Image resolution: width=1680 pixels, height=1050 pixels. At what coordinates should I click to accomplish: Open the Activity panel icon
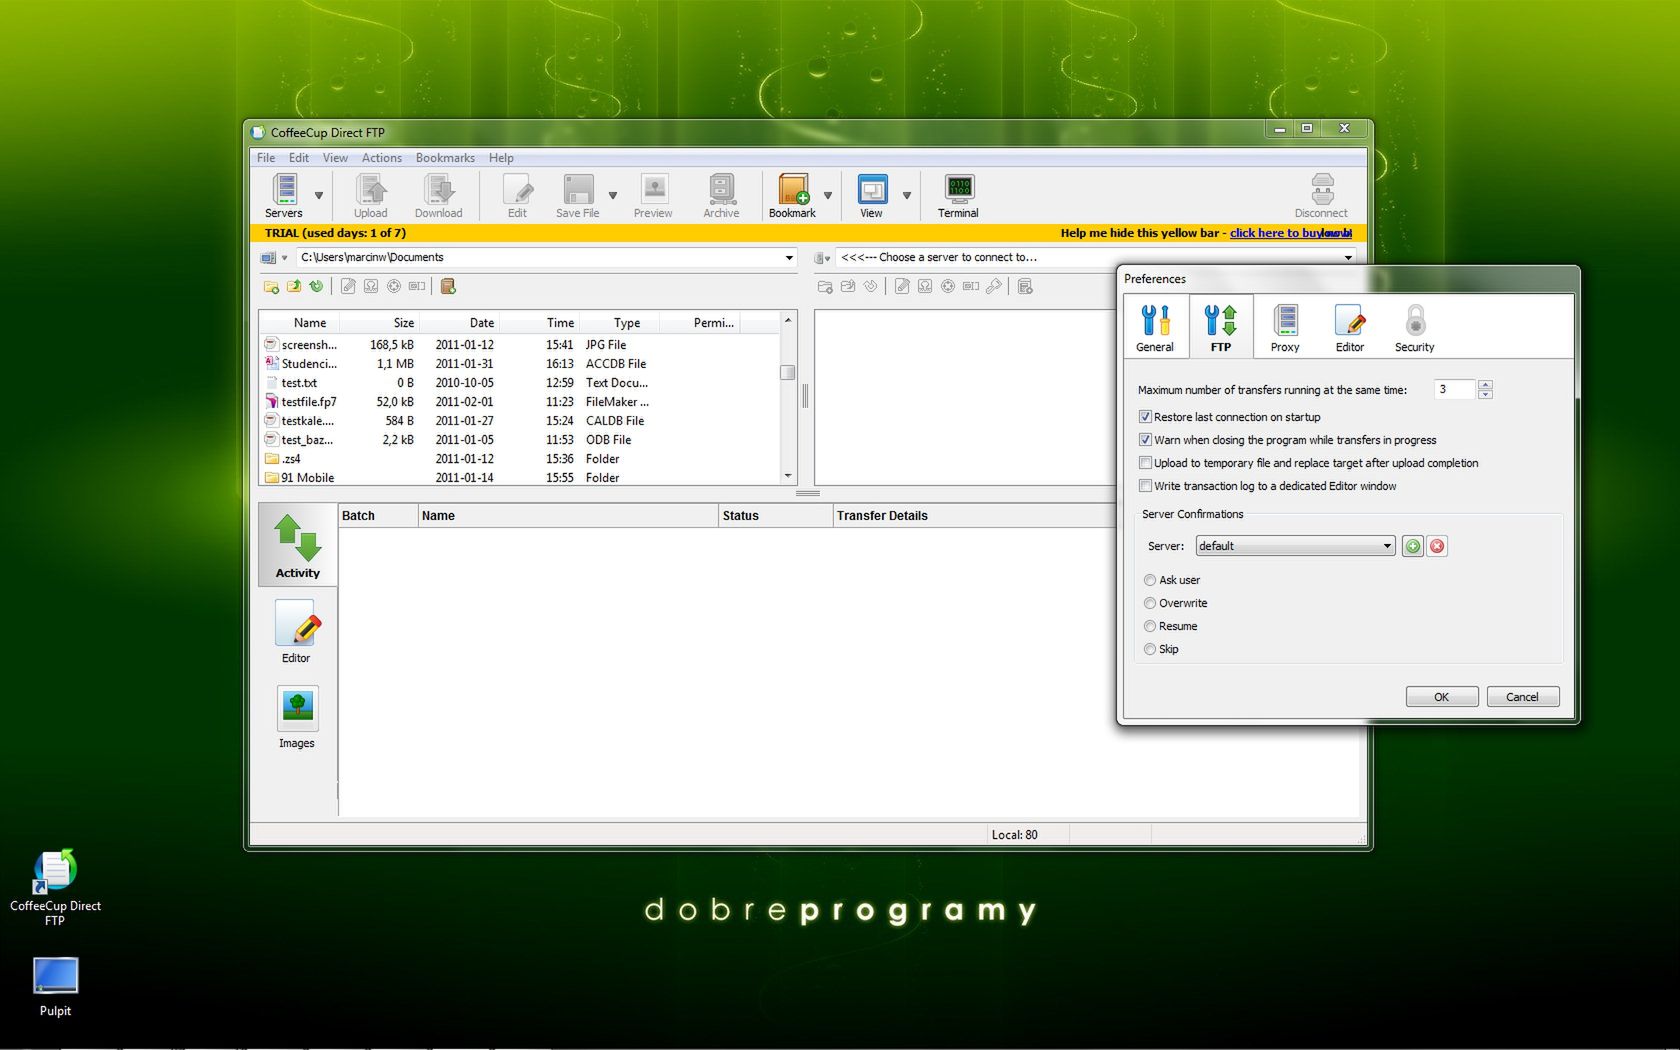click(x=298, y=544)
